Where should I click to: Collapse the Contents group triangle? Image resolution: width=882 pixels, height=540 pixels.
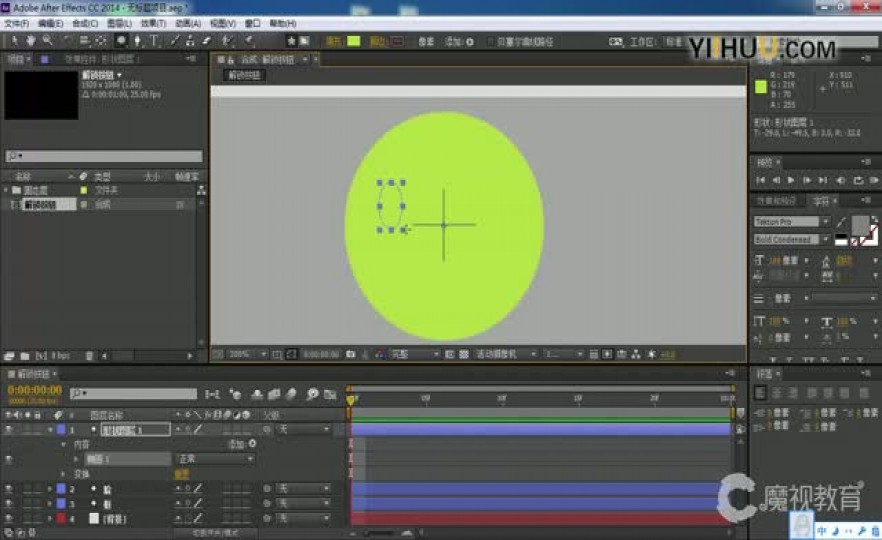(x=63, y=444)
